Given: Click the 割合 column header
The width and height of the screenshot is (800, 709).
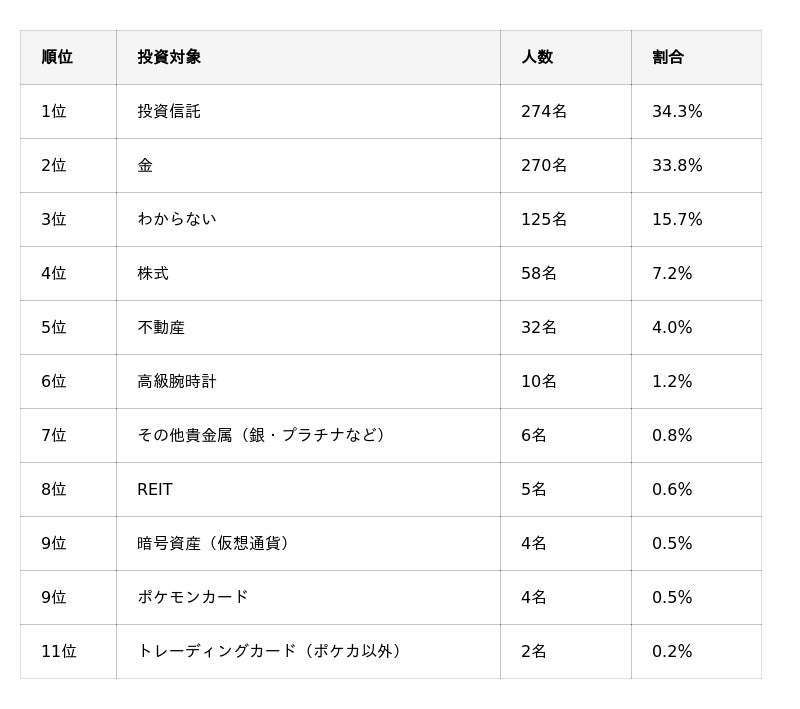Looking at the screenshot, I should 668,57.
